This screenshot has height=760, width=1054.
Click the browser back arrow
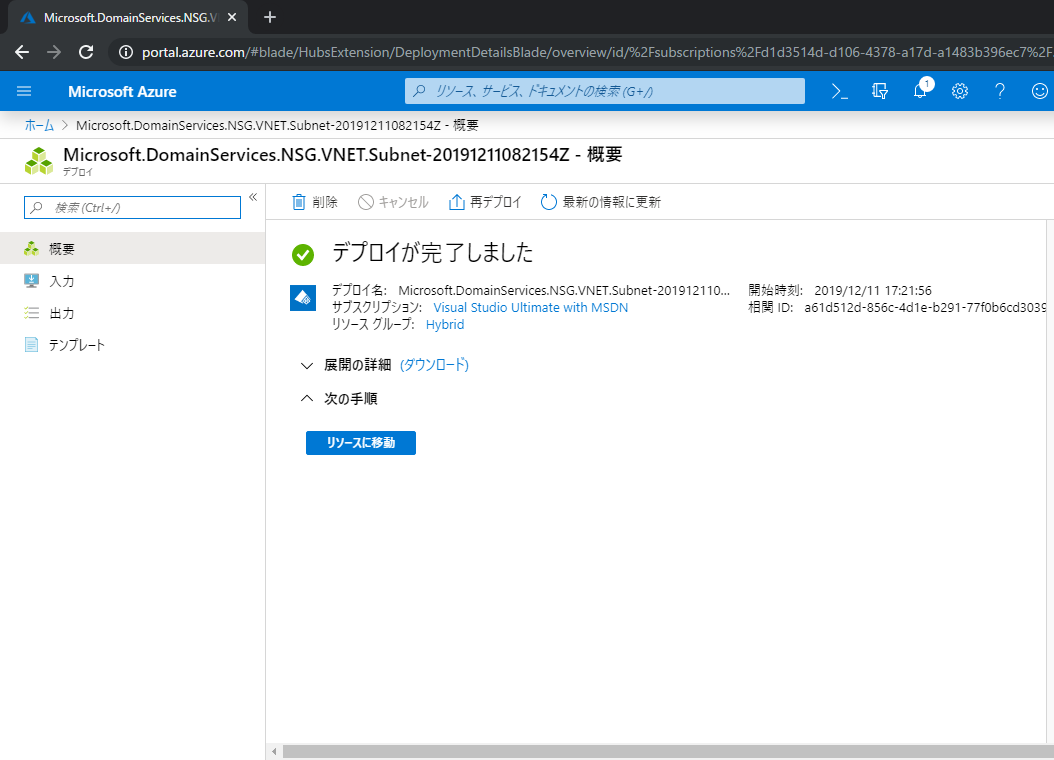(22, 52)
